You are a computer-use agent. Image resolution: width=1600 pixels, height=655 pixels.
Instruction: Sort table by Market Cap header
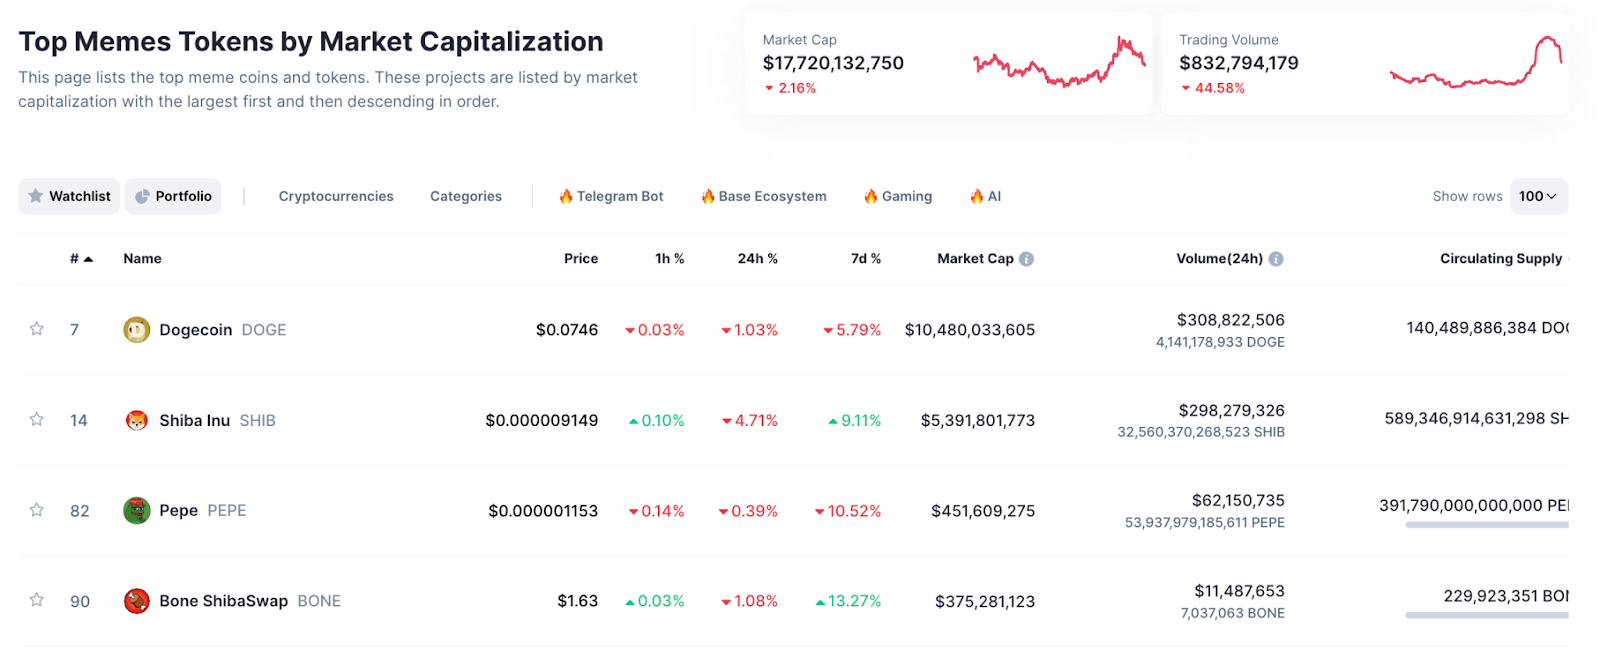coord(975,259)
